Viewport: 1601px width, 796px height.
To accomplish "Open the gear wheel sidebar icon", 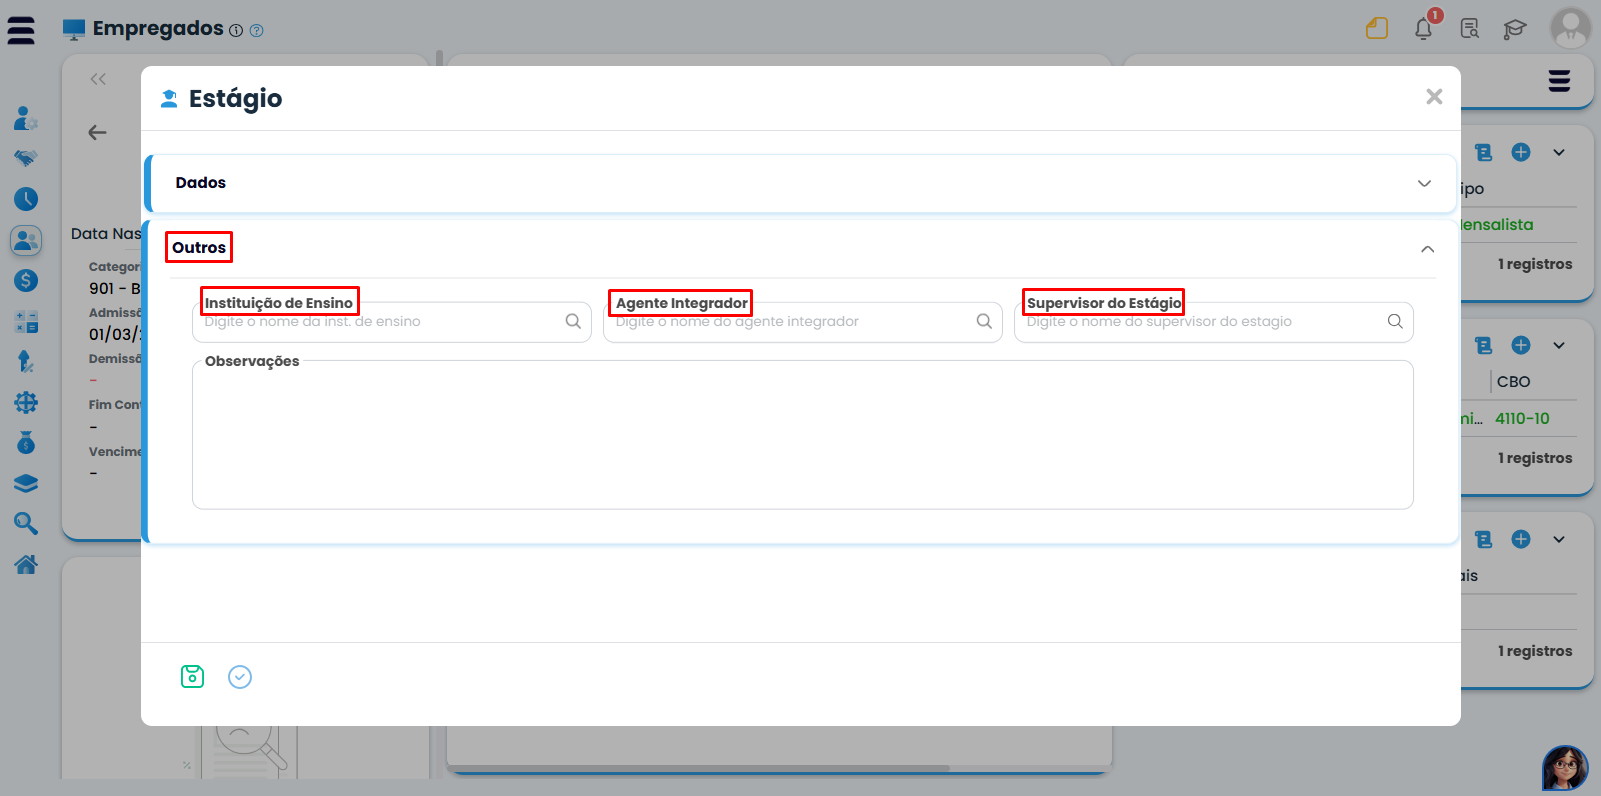I will tap(26, 402).
